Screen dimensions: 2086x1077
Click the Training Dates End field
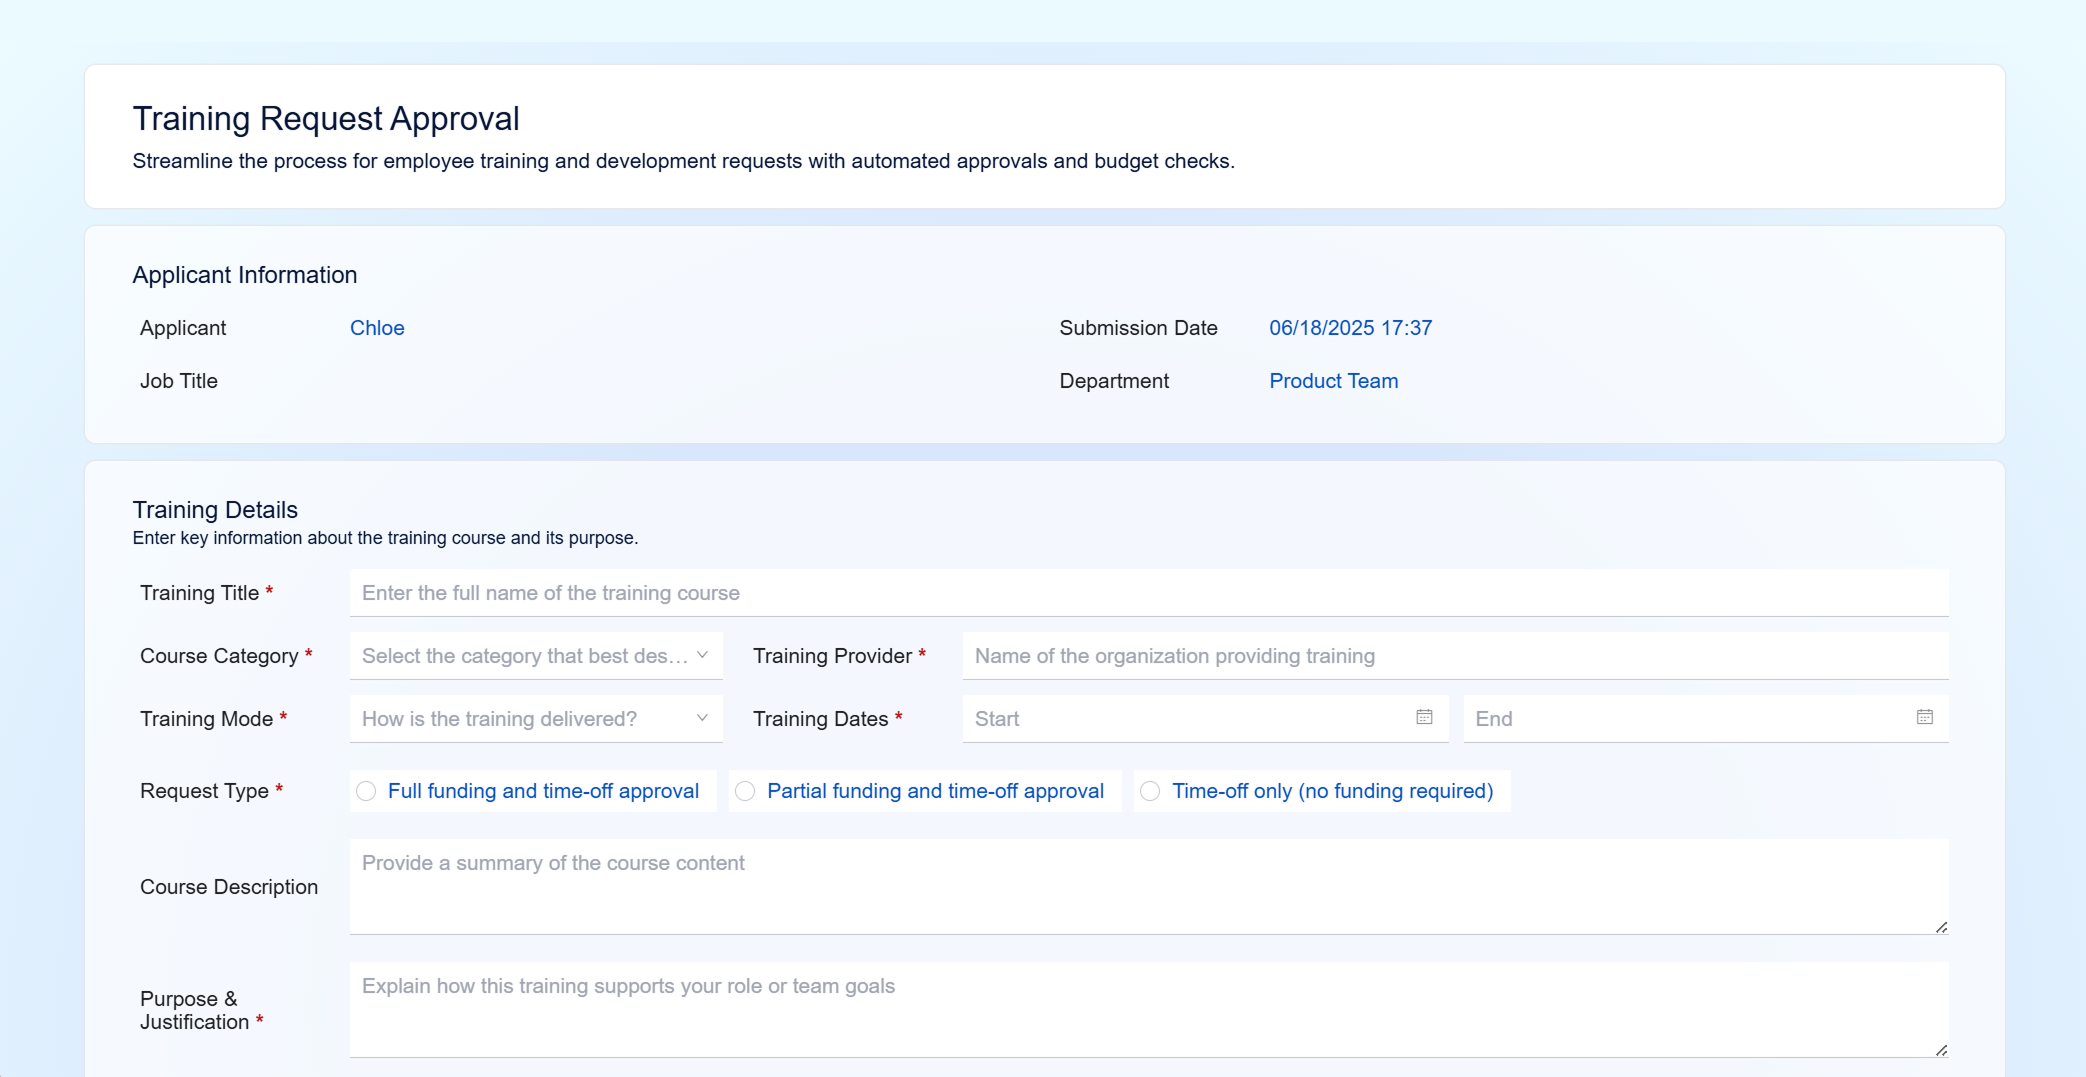pyautogui.click(x=1706, y=719)
